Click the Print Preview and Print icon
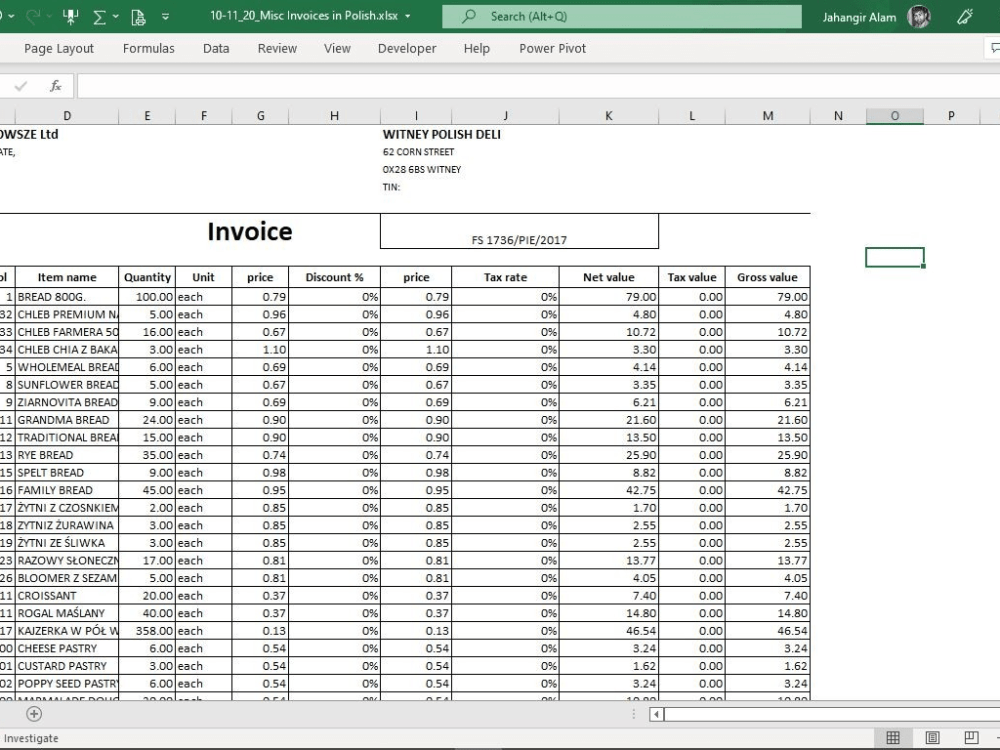The image size is (1000, 750). click(138, 17)
